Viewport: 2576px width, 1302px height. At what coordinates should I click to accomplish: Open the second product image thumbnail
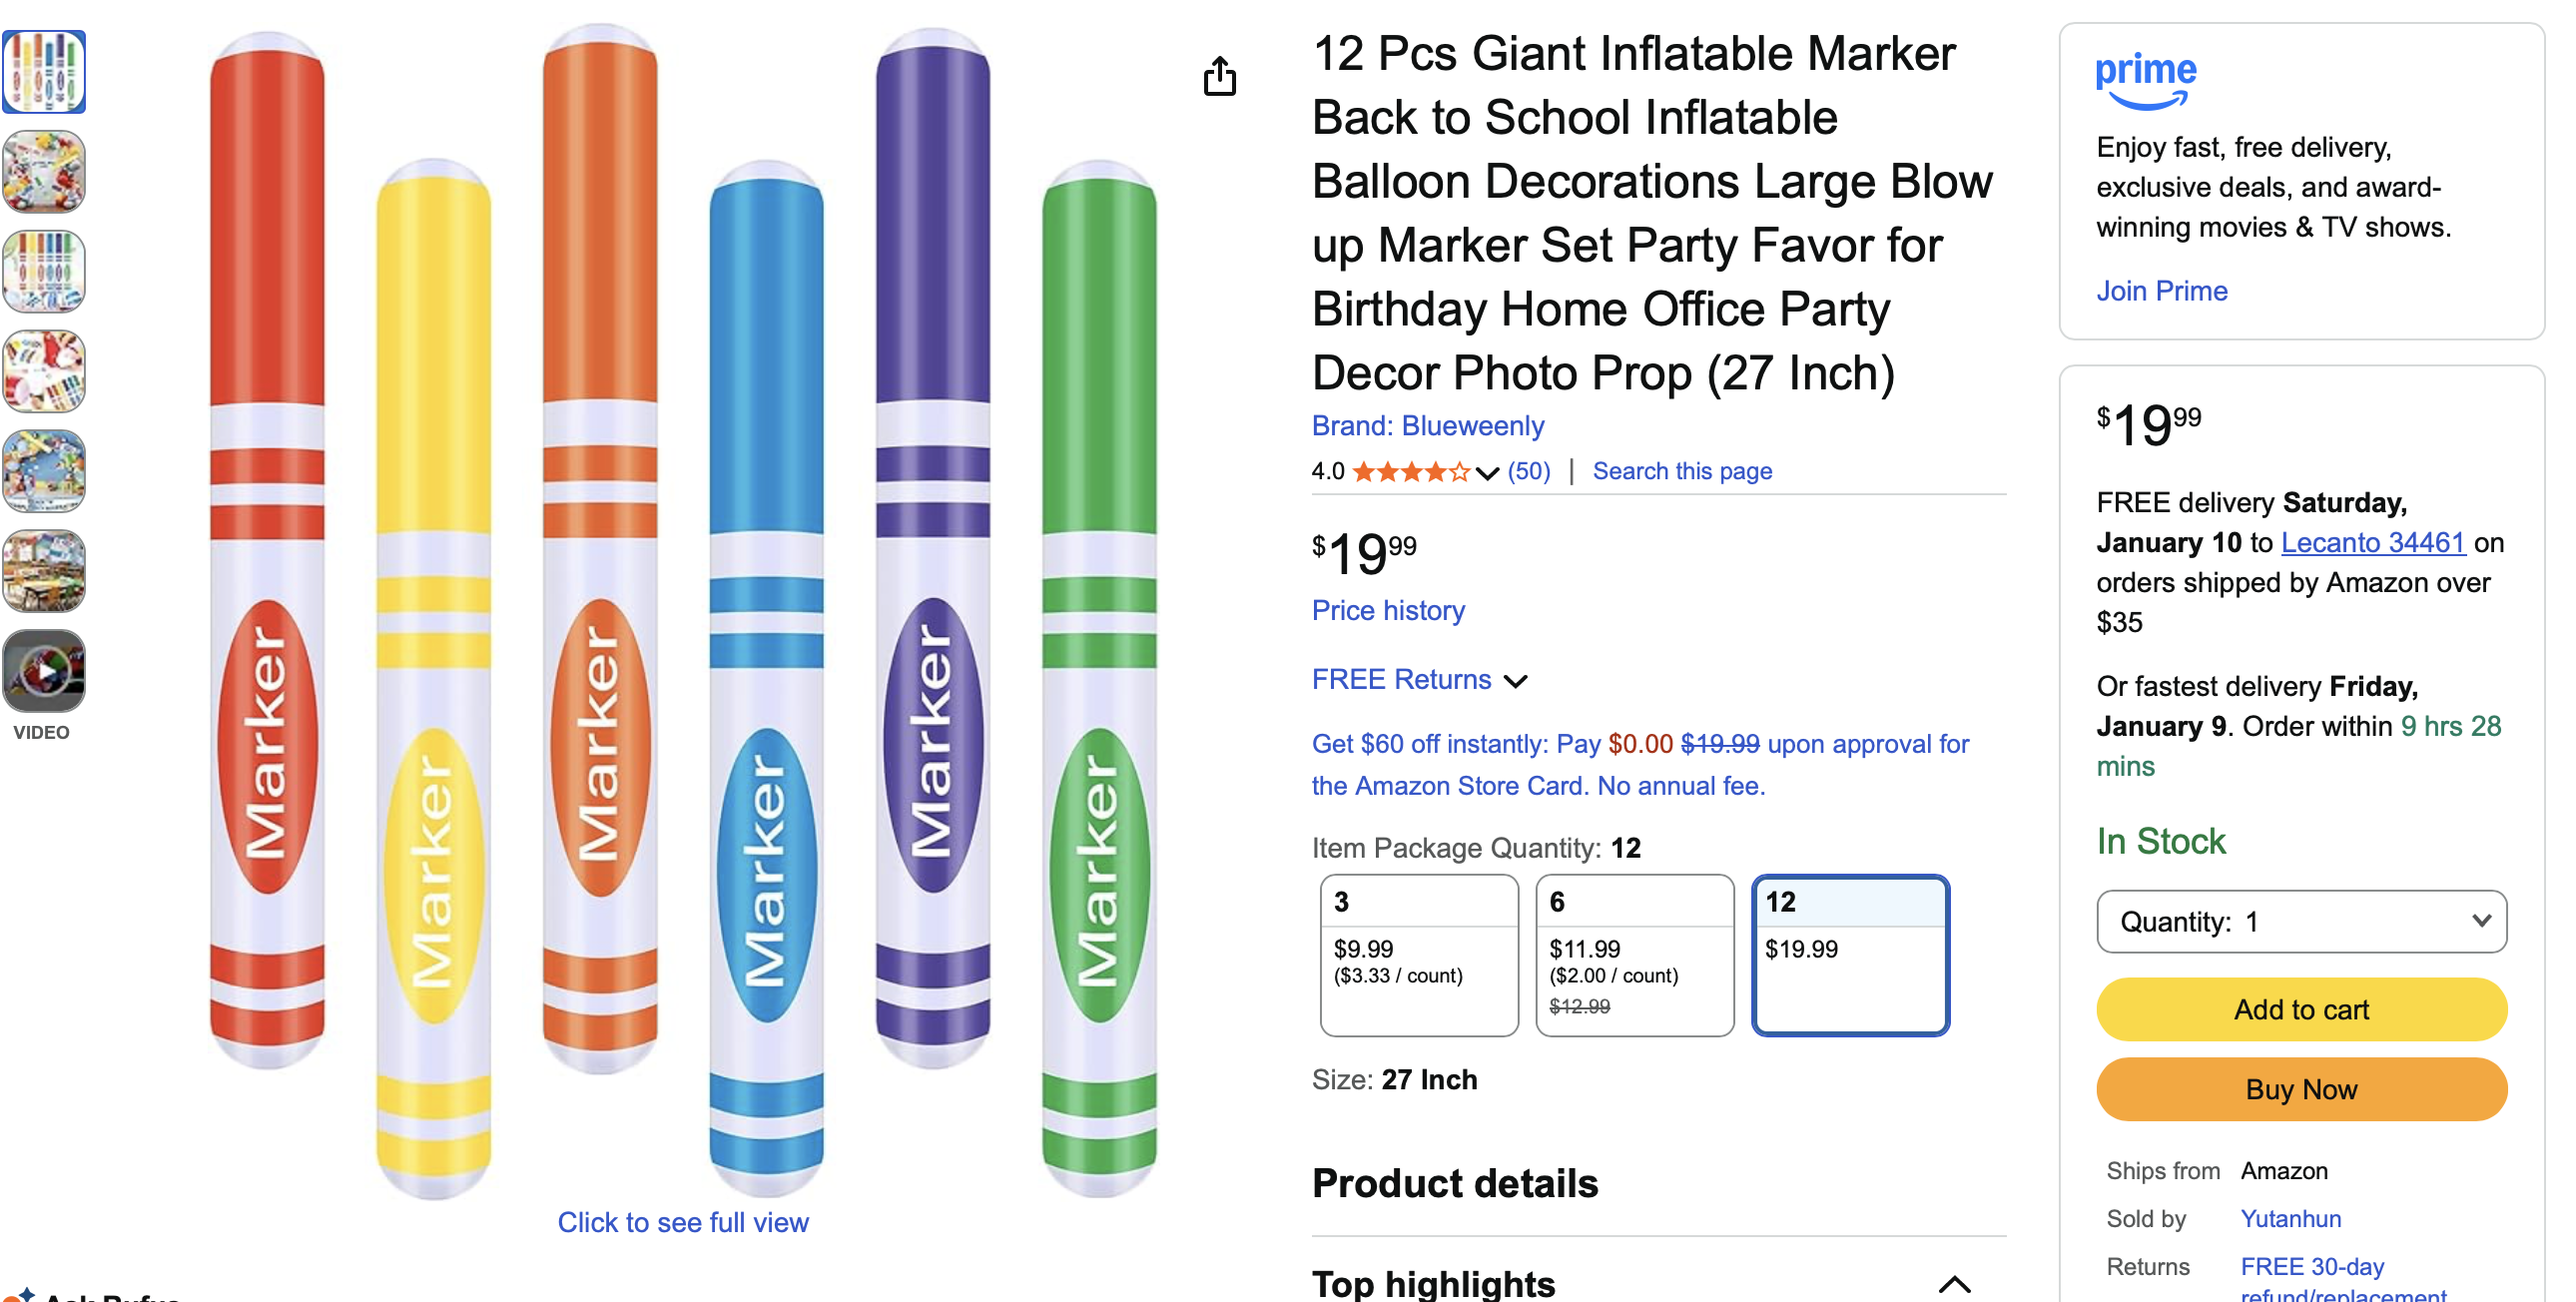pyautogui.click(x=44, y=172)
